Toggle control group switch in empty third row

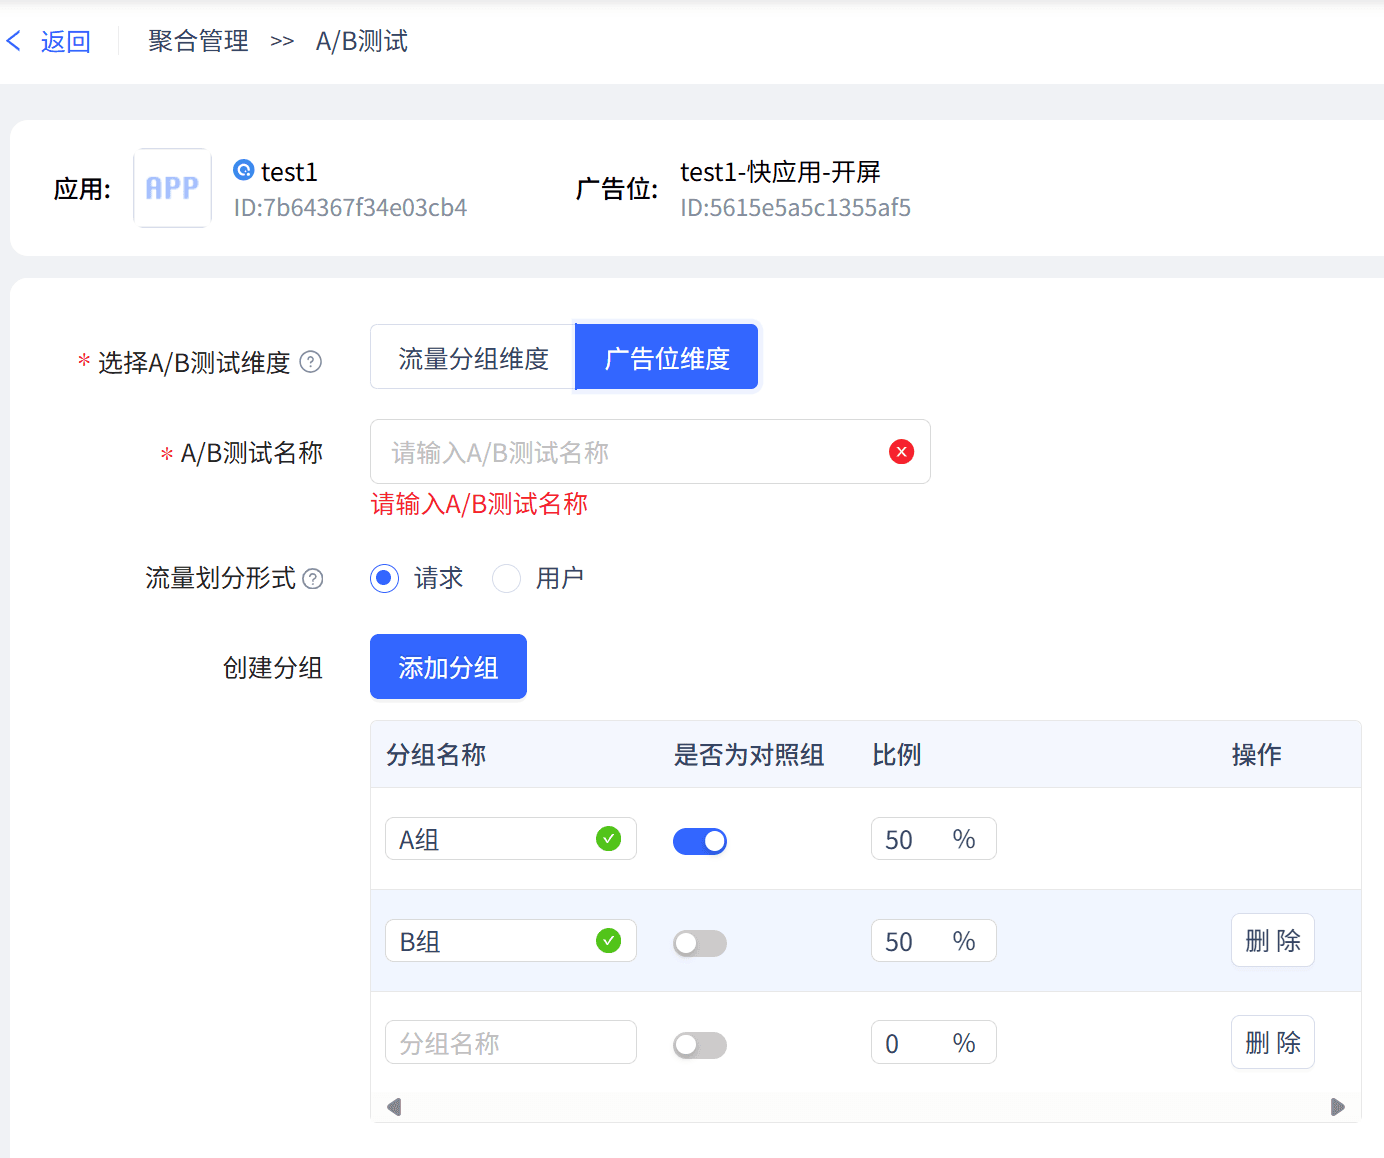pos(700,1045)
